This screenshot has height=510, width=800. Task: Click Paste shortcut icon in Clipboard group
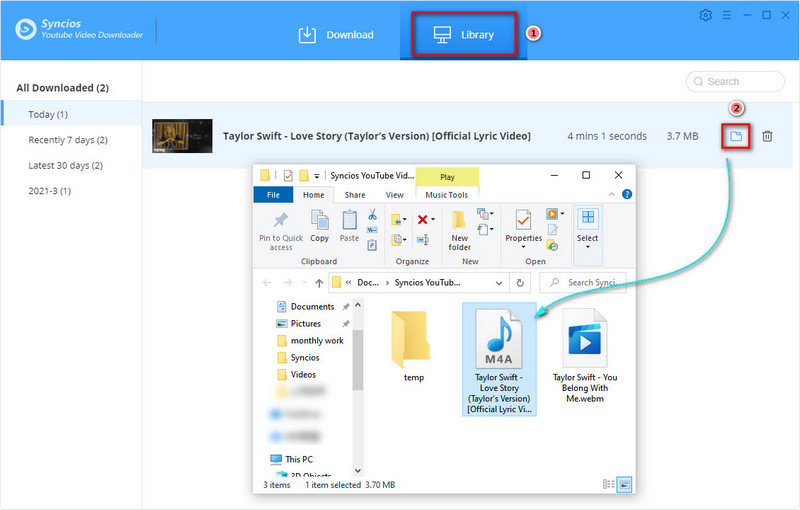(372, 245)
